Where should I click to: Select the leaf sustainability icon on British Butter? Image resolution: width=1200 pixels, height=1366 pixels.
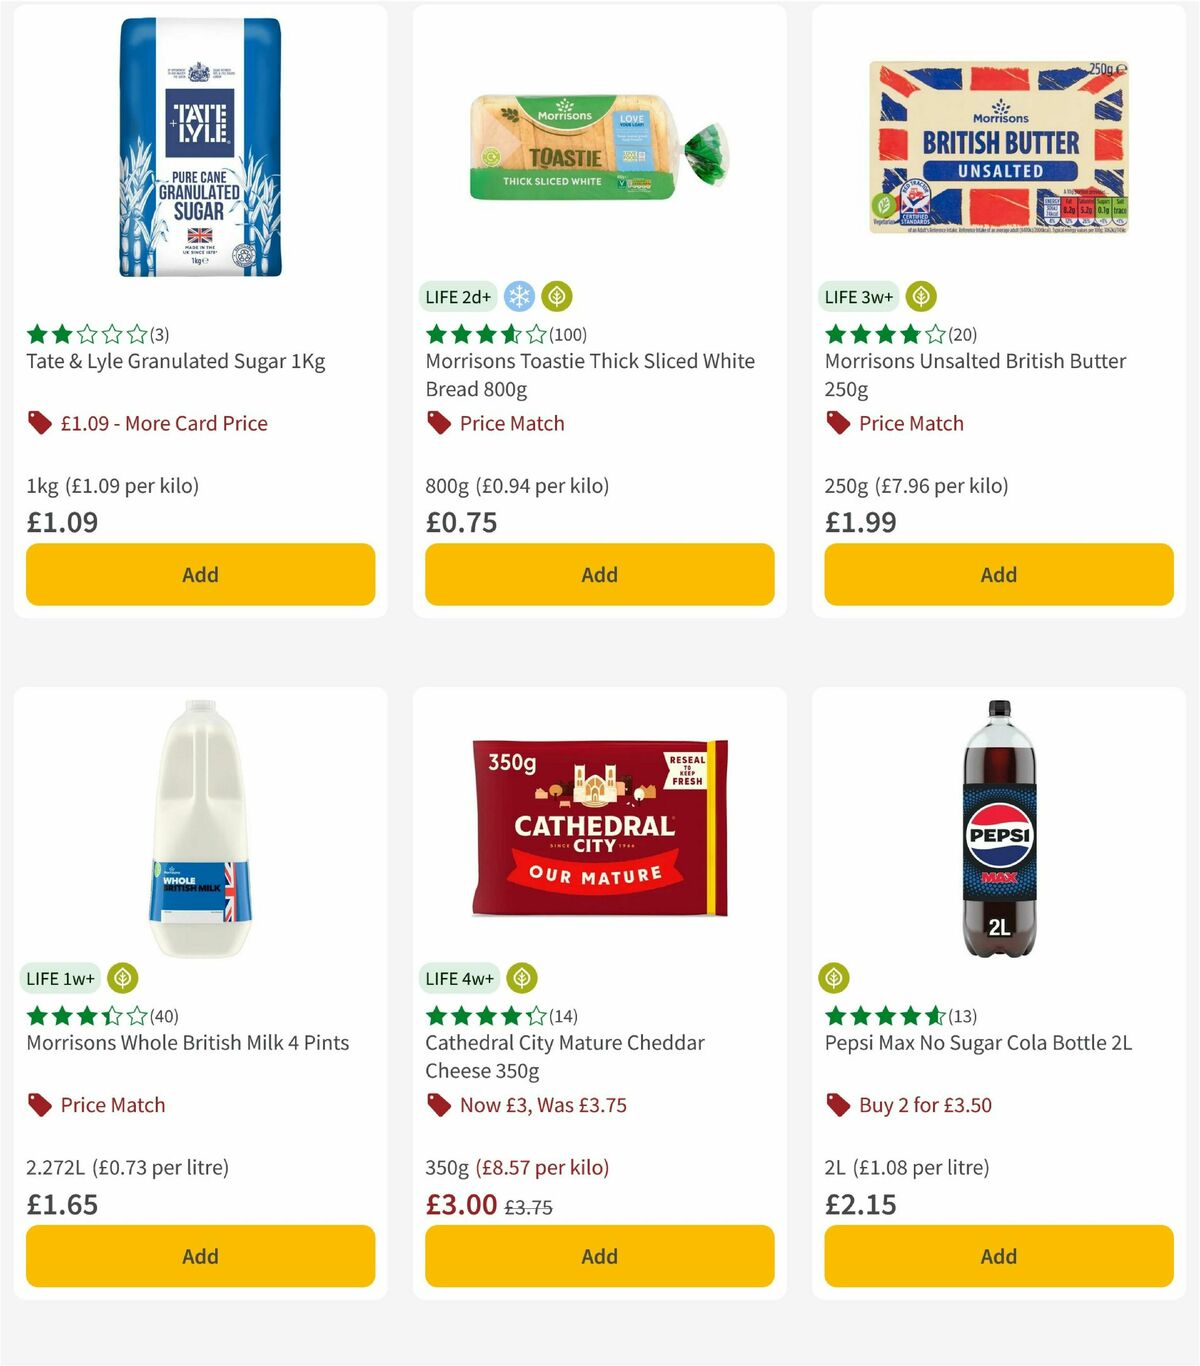click(920, 296)
